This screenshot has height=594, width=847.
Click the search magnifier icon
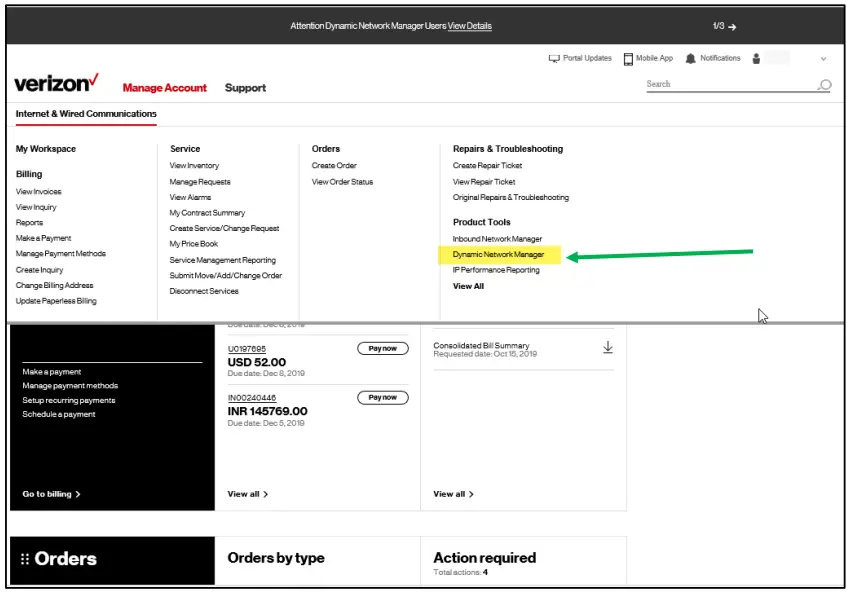pyautogui.click(x=824, y=85)
